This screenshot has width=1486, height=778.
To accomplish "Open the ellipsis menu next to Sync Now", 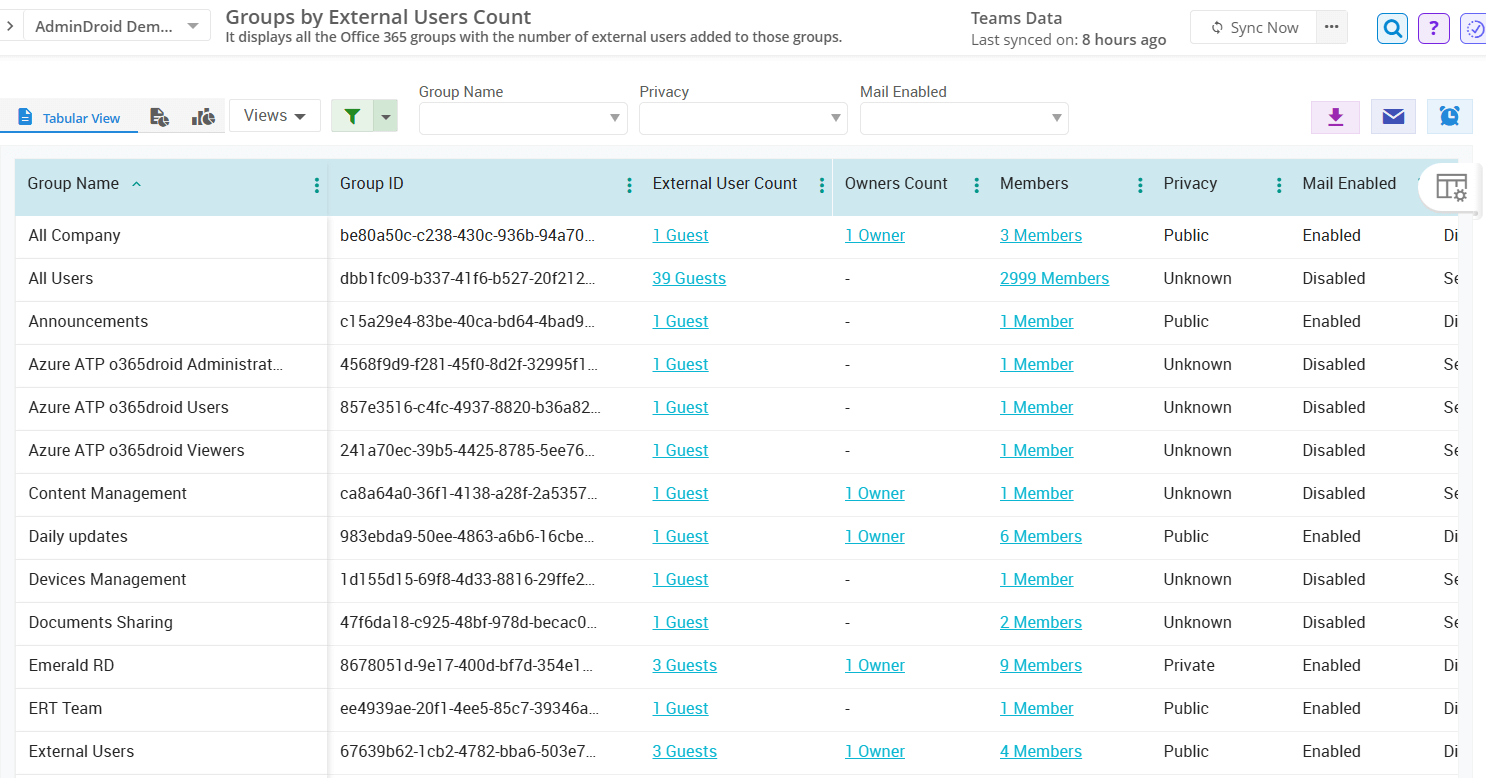I will click(x=1332, y=27).
